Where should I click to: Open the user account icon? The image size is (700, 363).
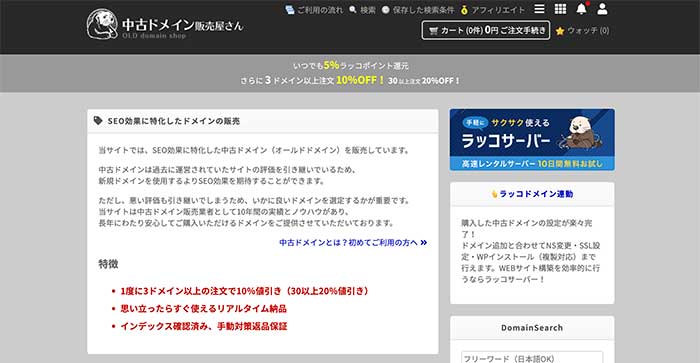click(x=602, y=9)
